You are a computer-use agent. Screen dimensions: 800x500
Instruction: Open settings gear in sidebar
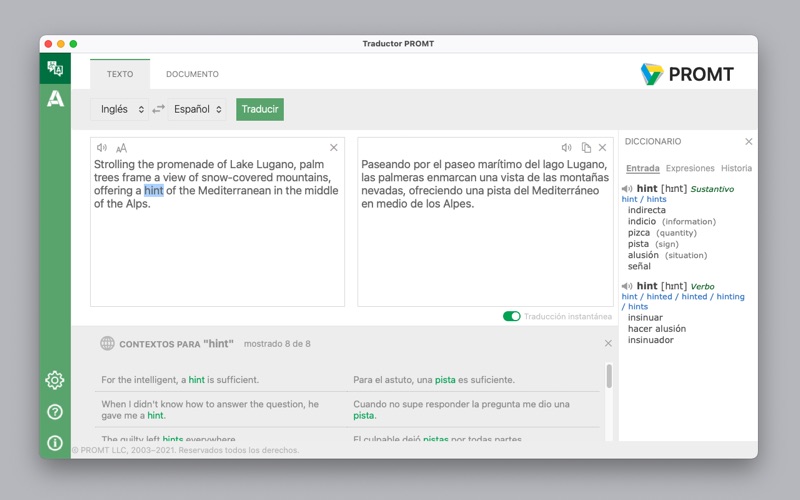pyautogui.click(x=55, y=380)
